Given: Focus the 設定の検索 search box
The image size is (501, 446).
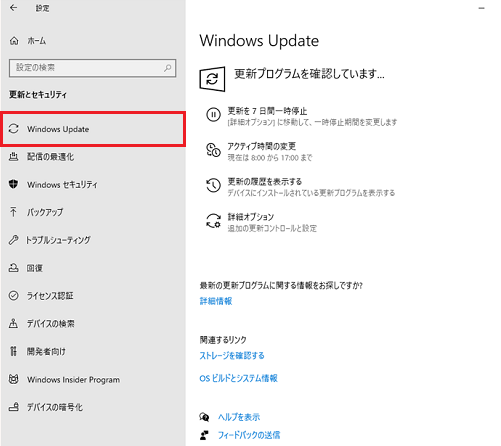Looking at the screenshot, I should (x=92, y=68).
